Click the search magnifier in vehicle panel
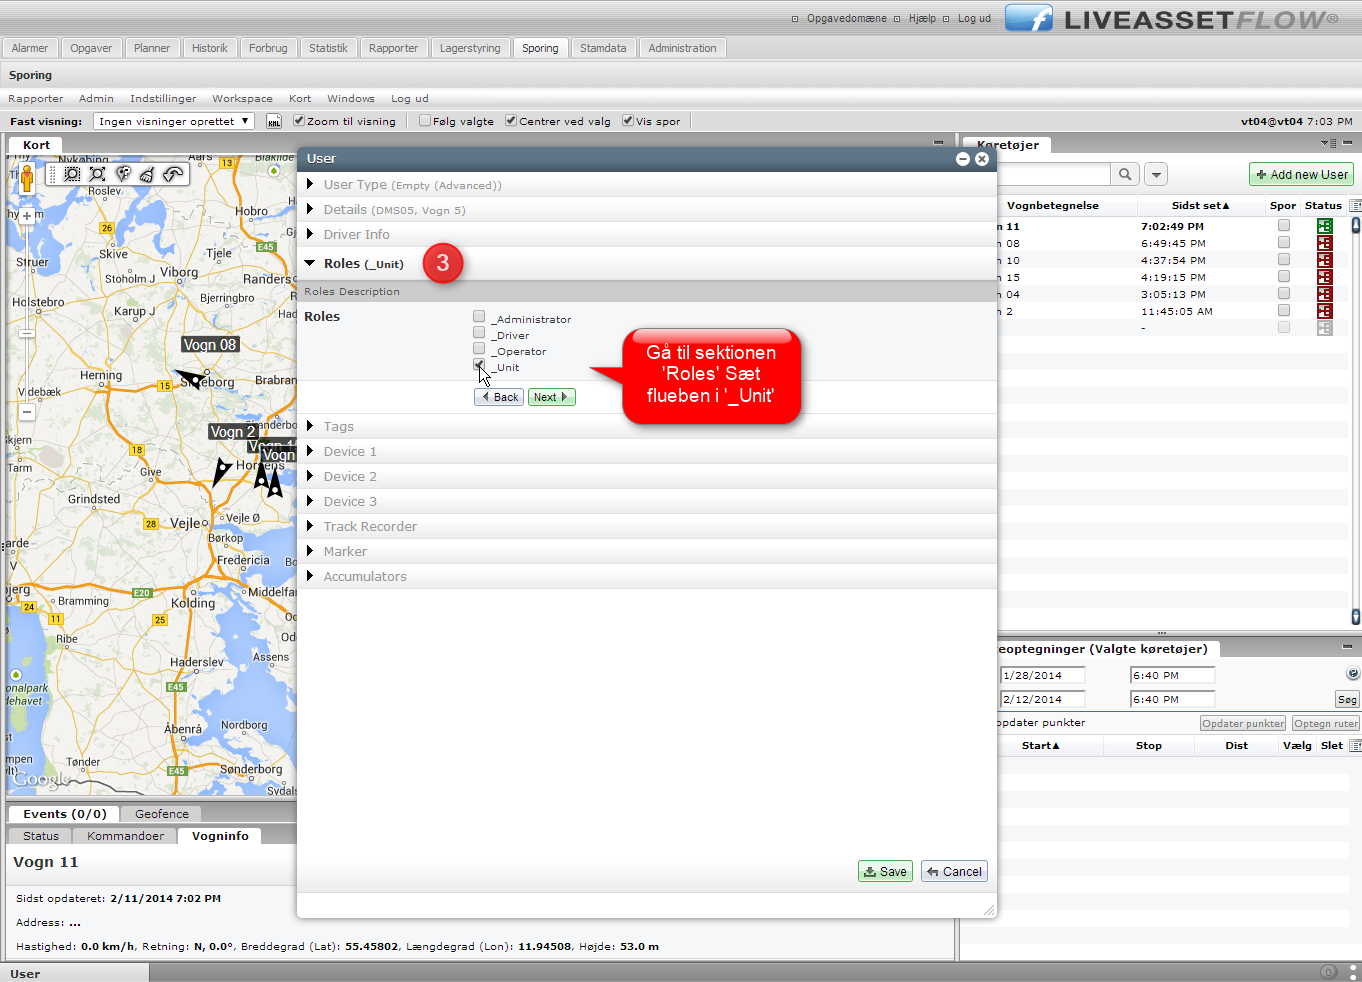 (1125, 174)
